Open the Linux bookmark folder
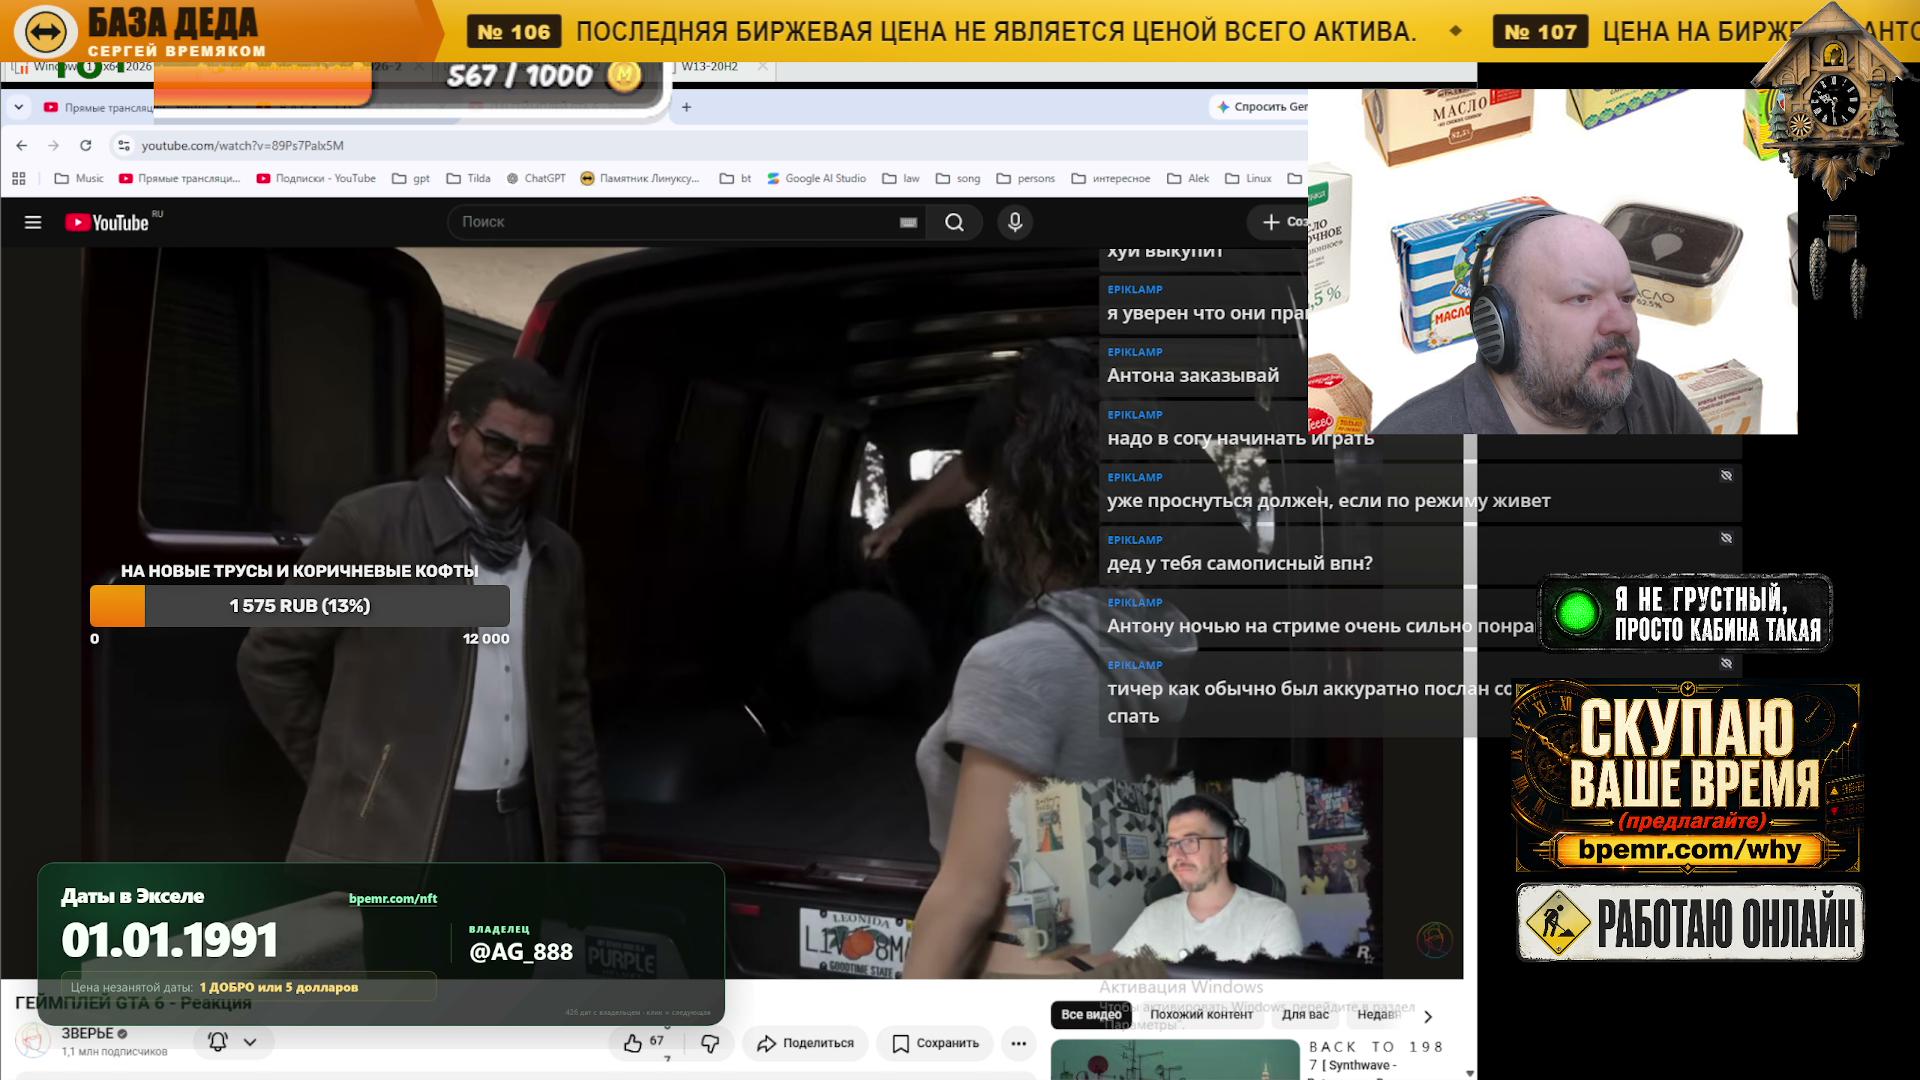Screen dimensions: 1920x1080 [x=1248, y=179]
